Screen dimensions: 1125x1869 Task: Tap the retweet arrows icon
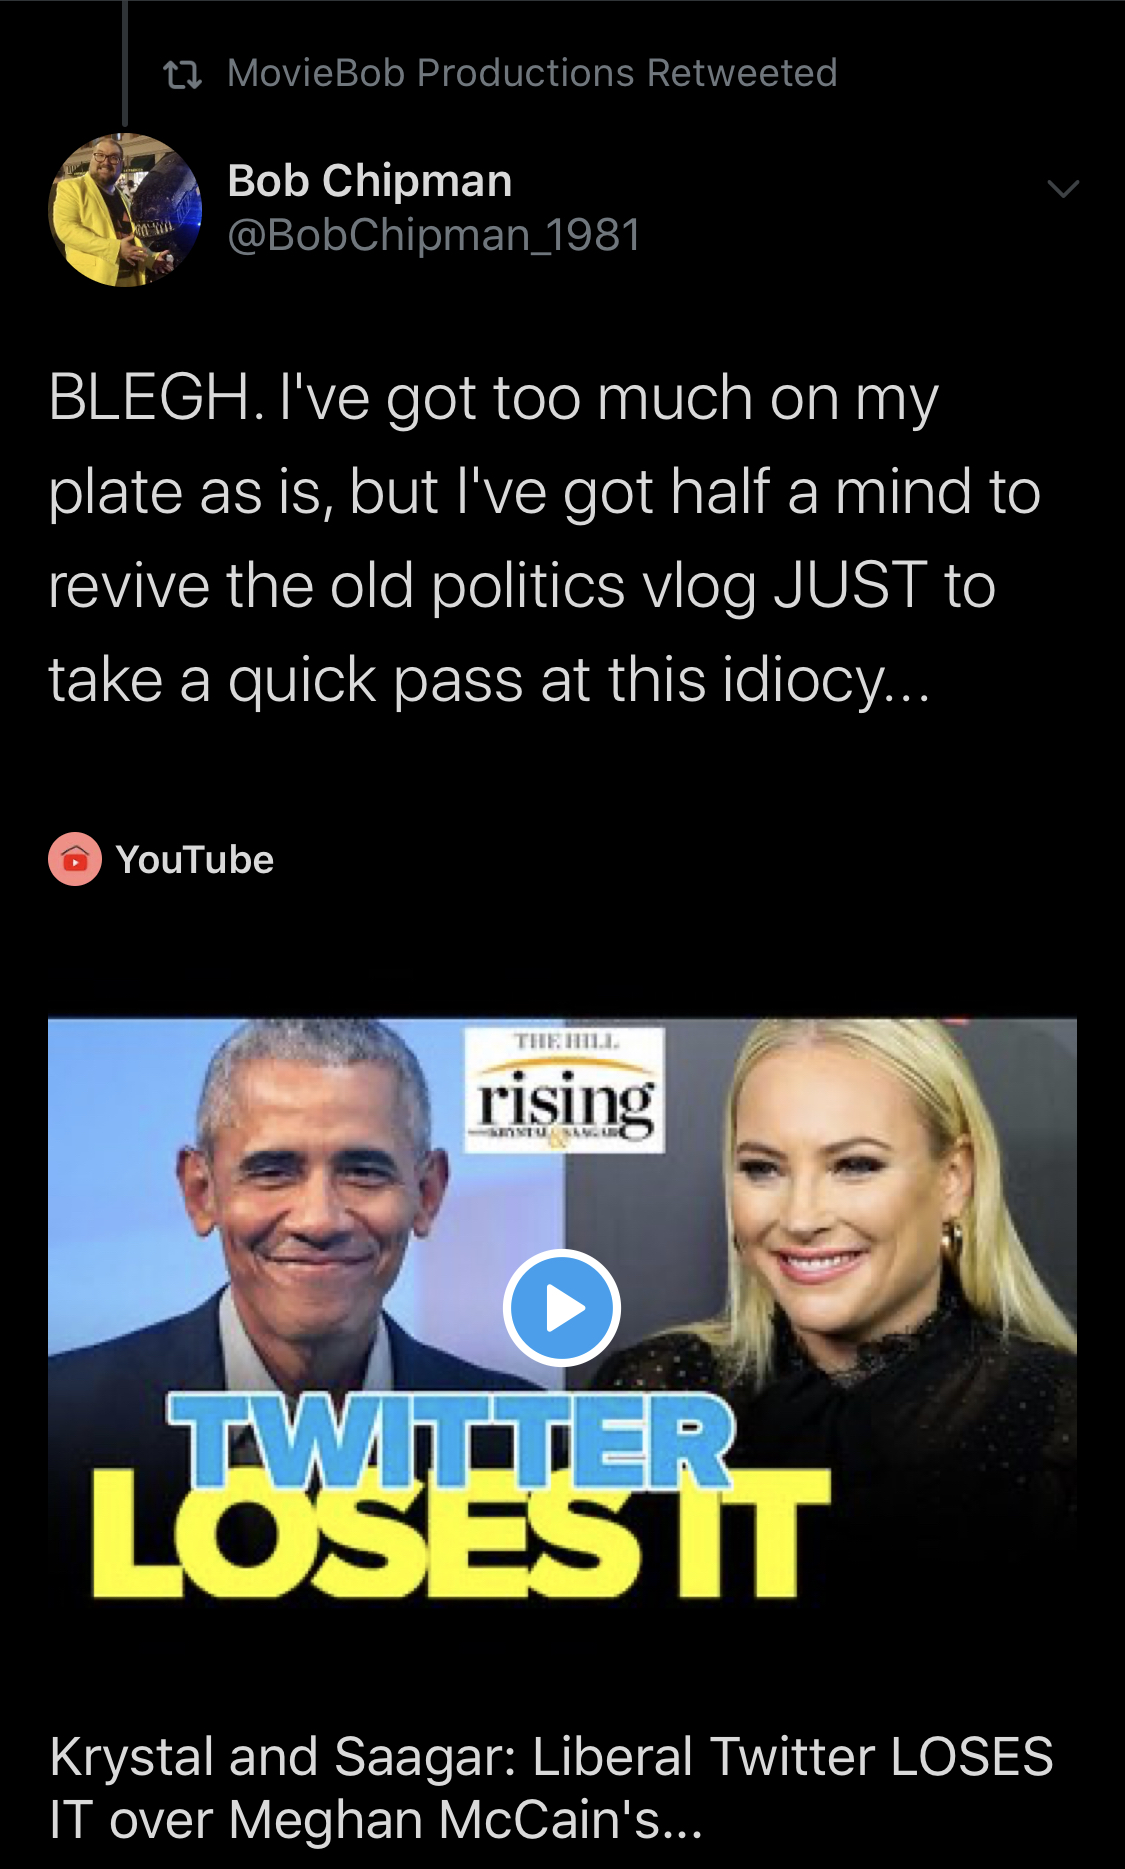pyautogui.click(x=182, y=74)
